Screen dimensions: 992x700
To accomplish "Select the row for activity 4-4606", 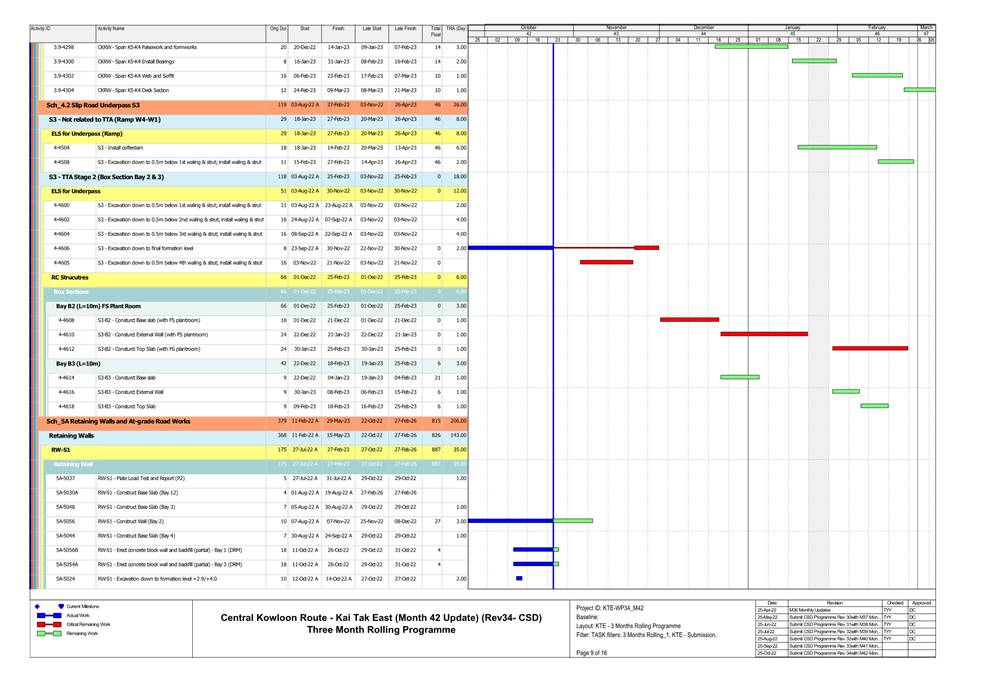I will [180, 248].
